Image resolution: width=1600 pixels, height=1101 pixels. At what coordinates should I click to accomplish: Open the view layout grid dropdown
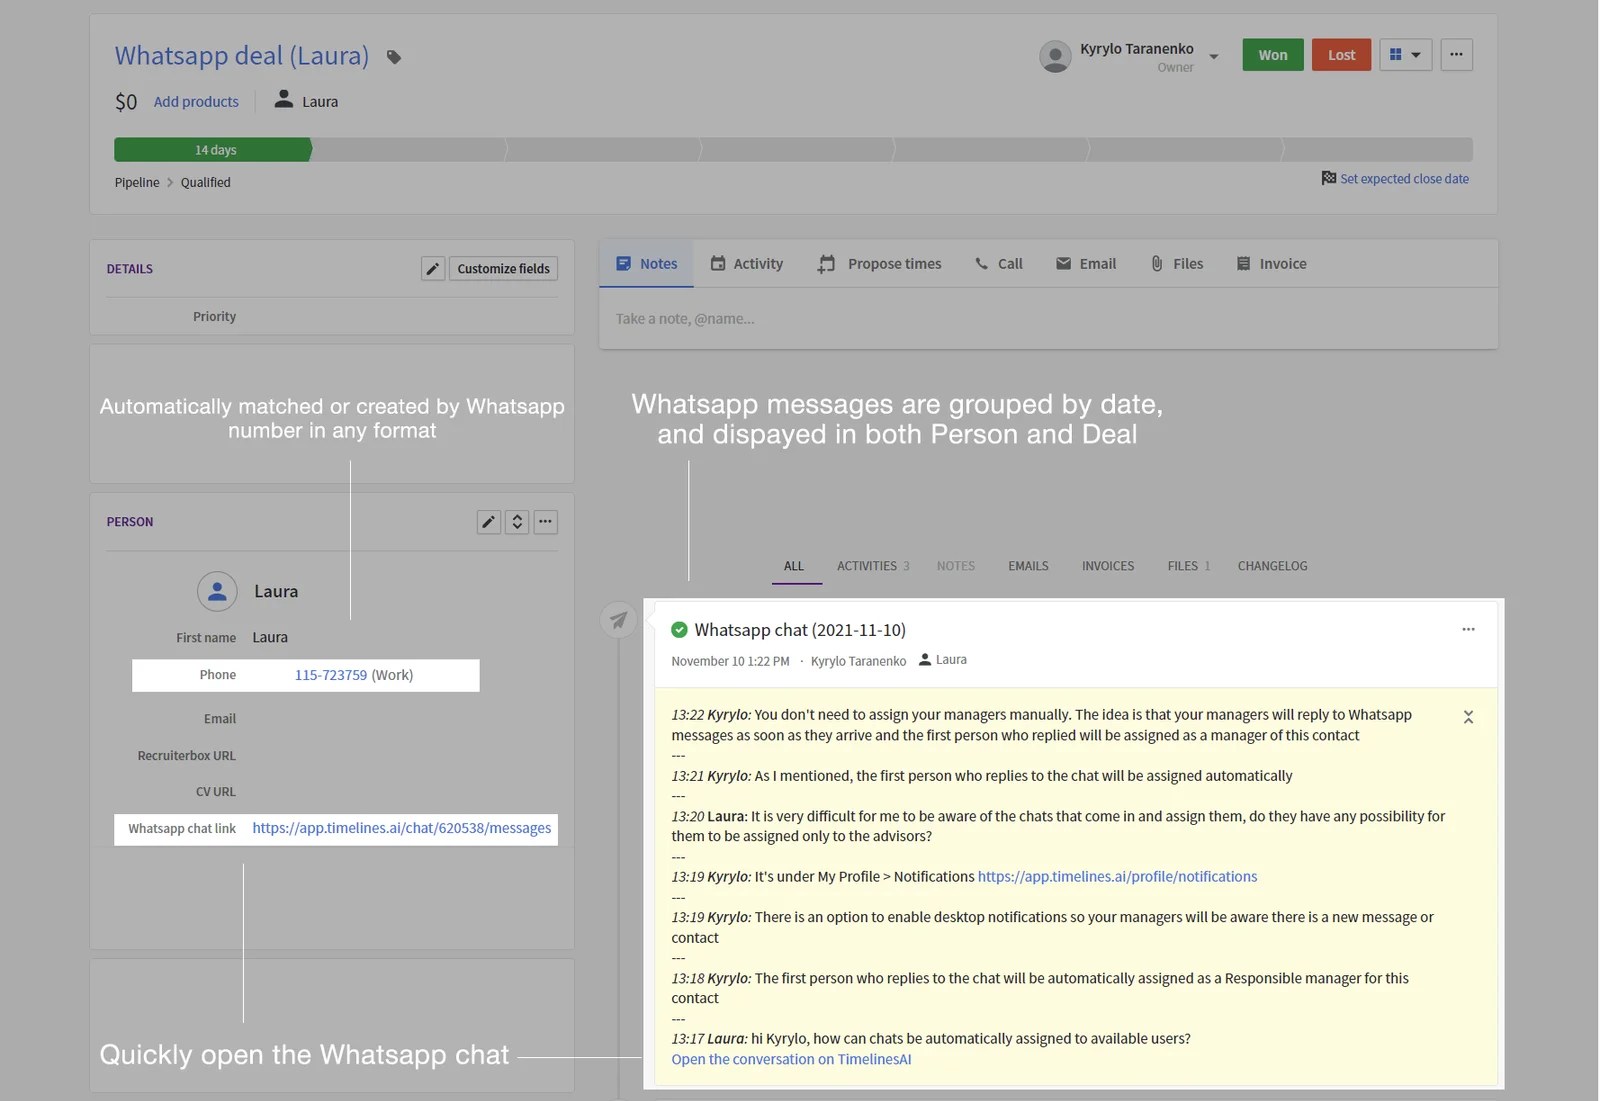point(1405,55)
